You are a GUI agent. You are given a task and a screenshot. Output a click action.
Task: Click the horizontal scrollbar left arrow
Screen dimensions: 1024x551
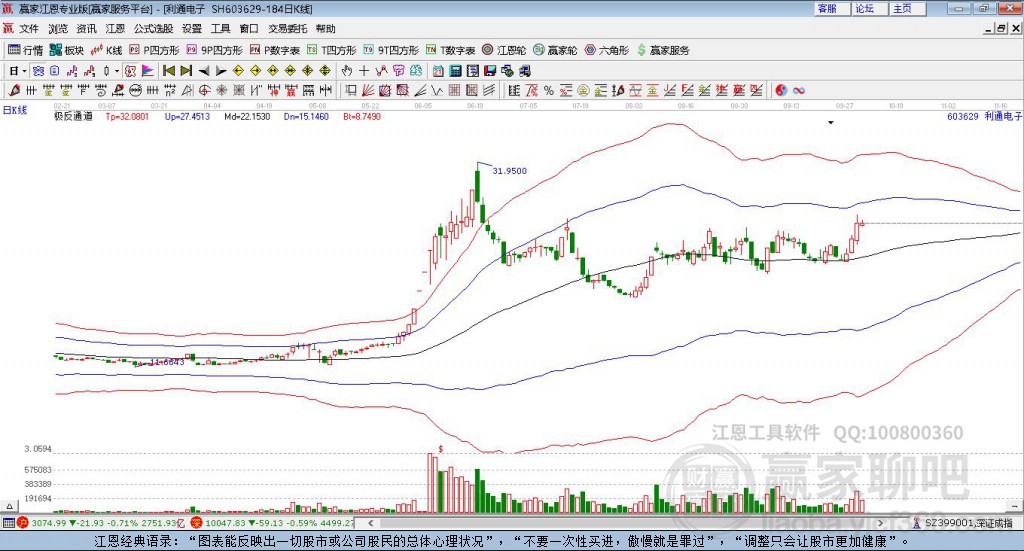[x=370, y=523]
